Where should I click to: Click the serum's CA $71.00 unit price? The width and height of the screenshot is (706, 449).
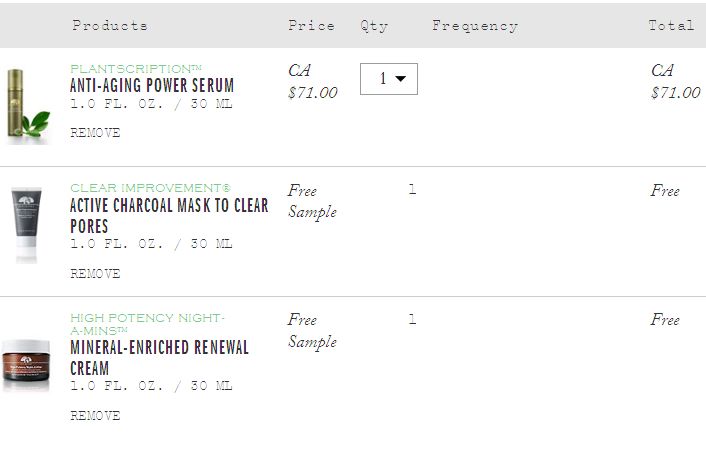312,82
